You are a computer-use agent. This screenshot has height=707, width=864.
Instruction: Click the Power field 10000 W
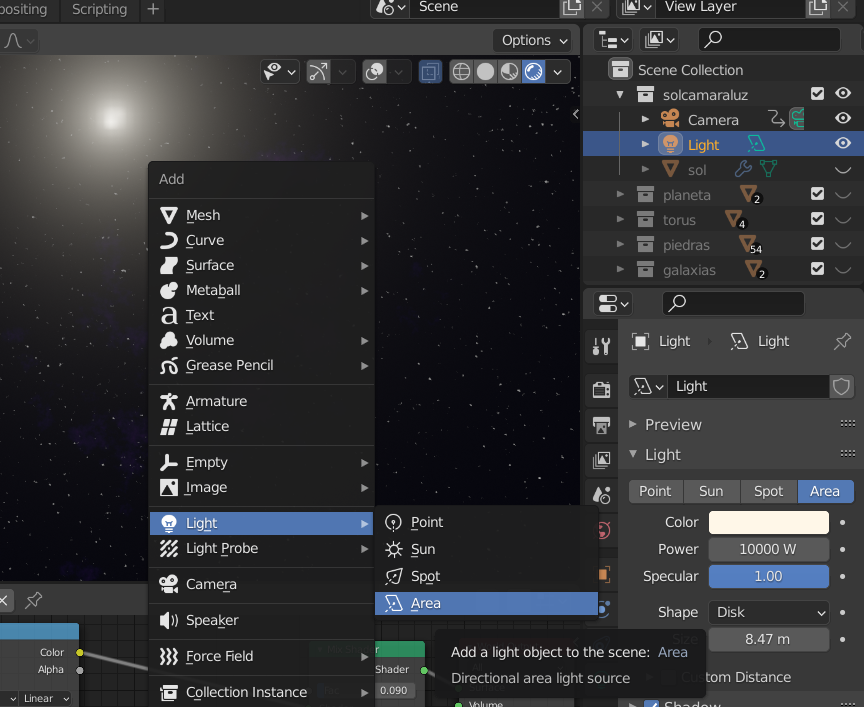tap(769, 549)
